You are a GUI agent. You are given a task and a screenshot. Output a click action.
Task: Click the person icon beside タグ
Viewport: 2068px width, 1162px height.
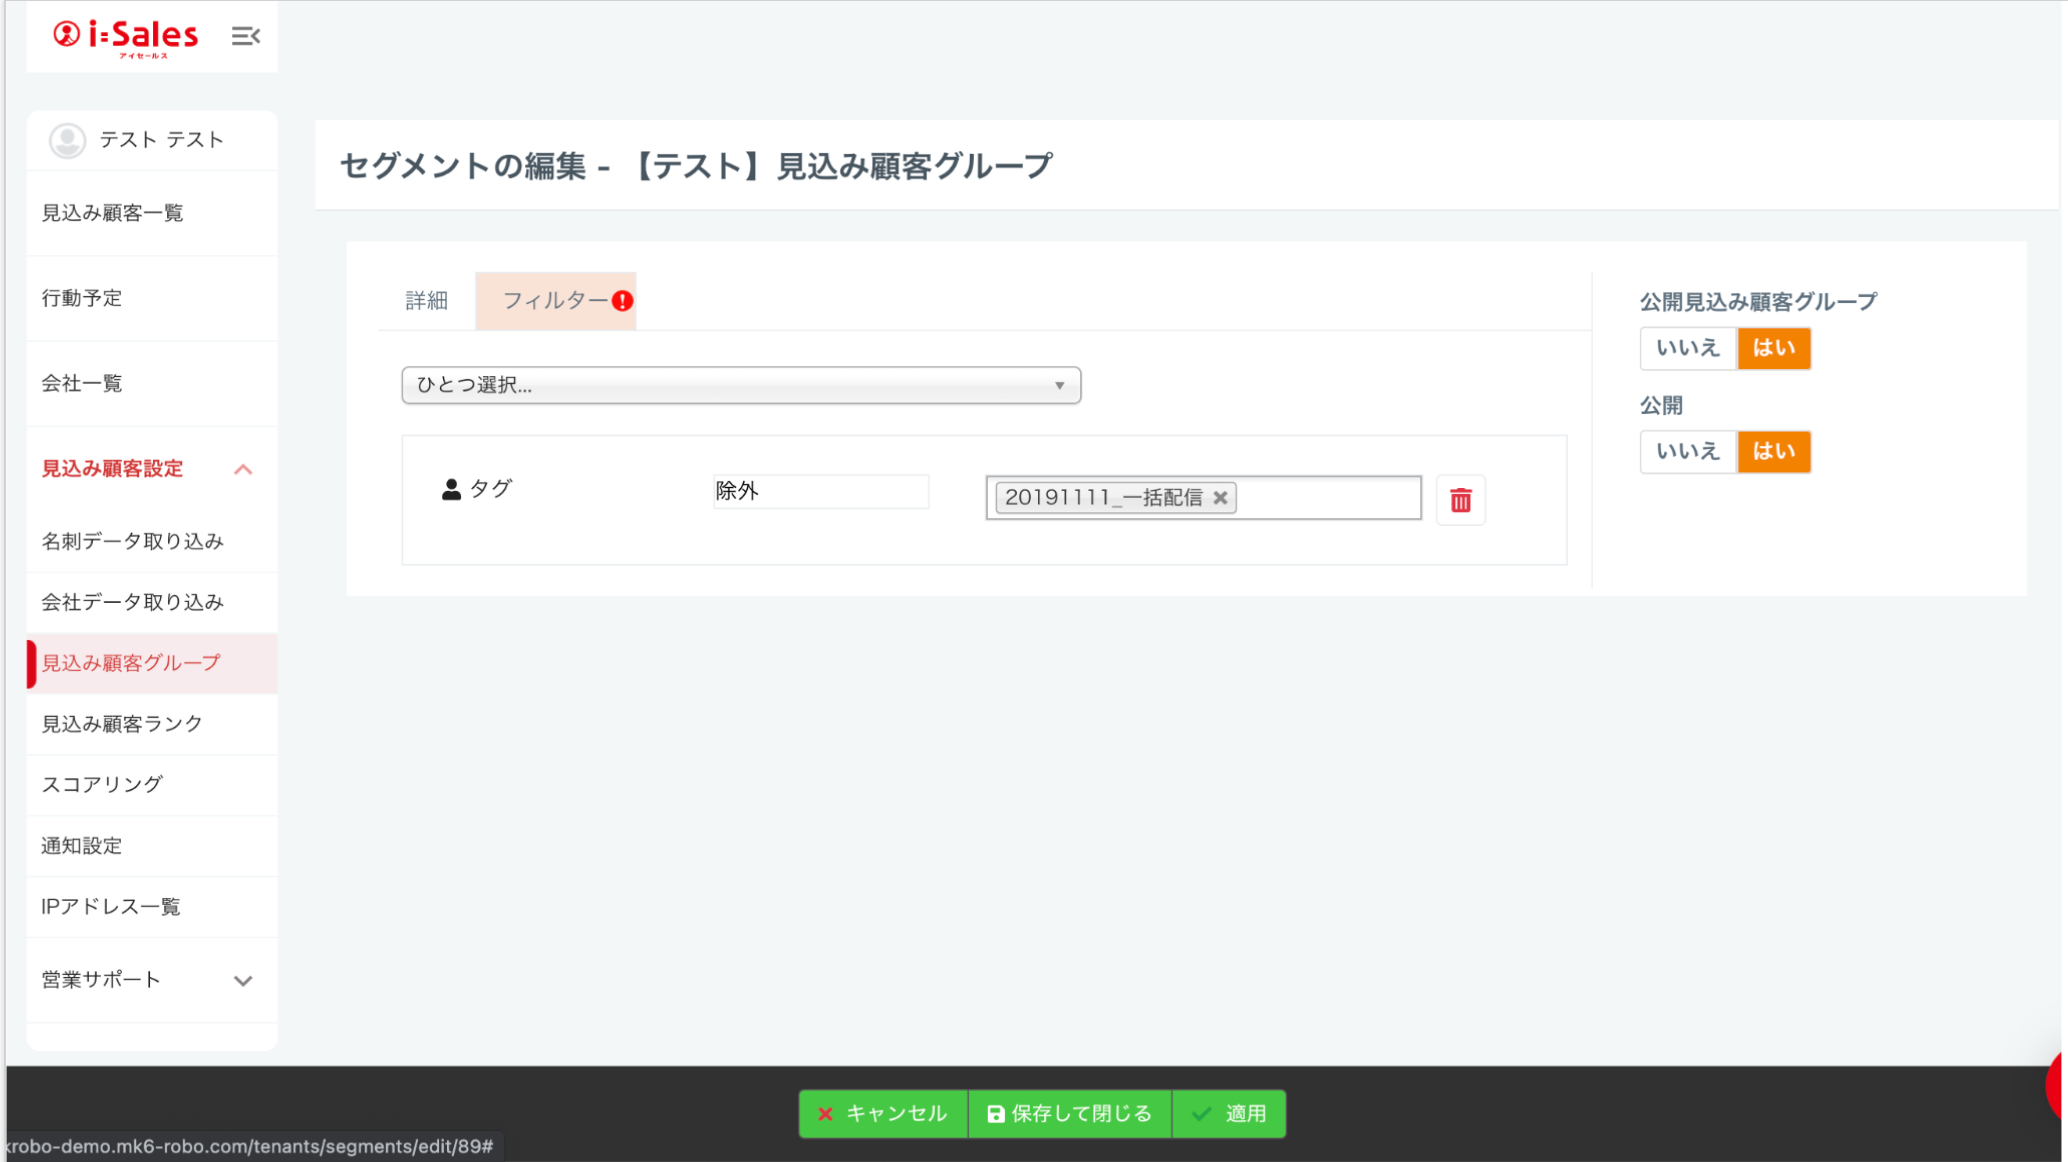pyautogui.click(x=451, y=489)
